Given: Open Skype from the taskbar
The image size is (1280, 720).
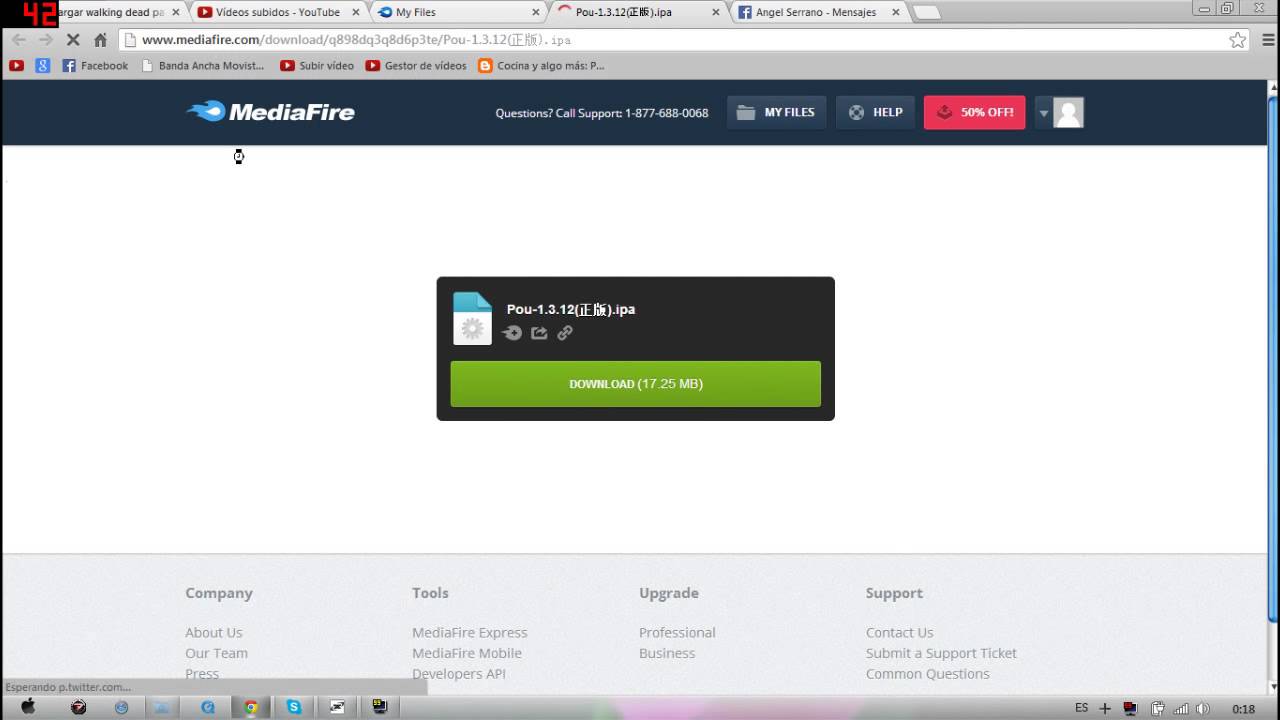Looking at the screenshot, I should coord(294,707).
